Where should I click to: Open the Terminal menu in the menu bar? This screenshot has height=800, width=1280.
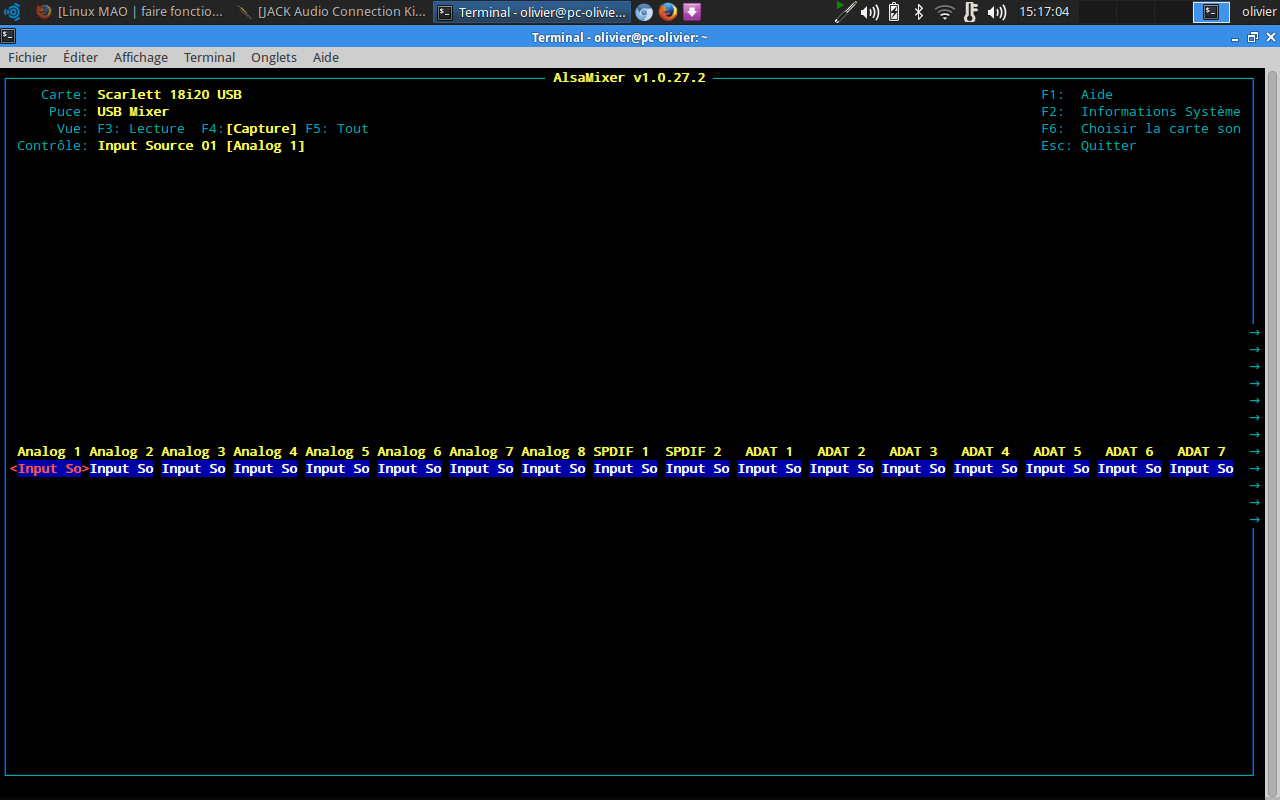pos(210,57)
